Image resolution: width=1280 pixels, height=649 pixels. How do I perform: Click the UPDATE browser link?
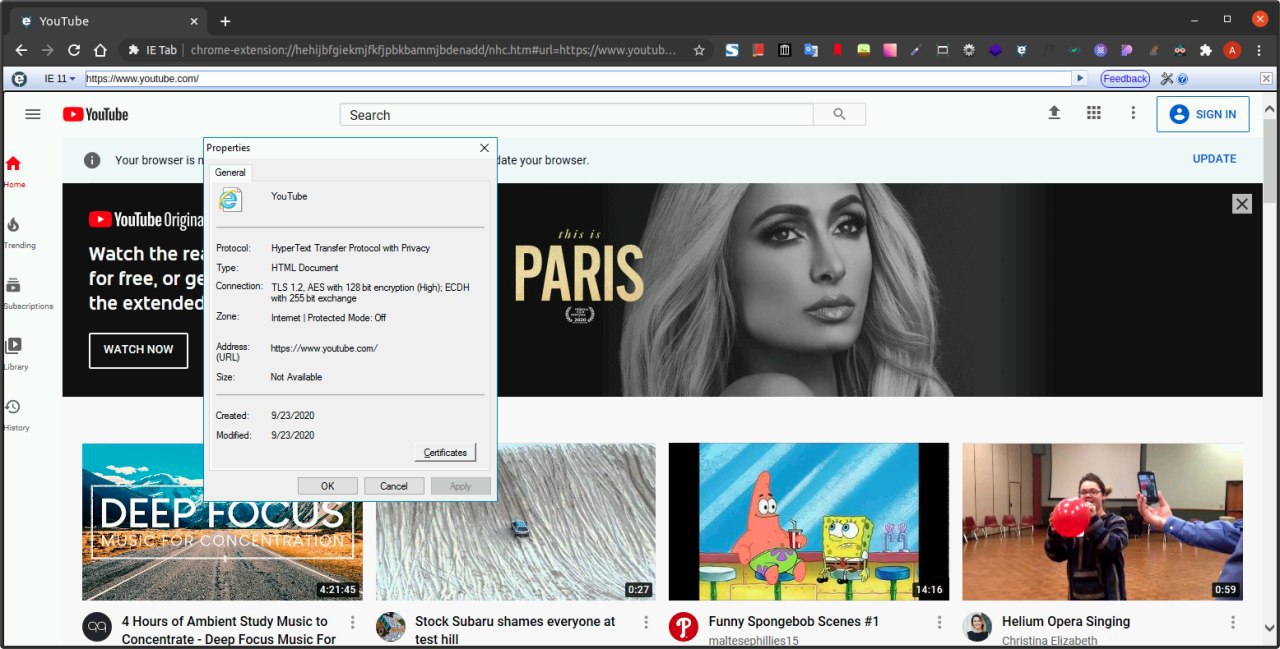pos(1214,159)
